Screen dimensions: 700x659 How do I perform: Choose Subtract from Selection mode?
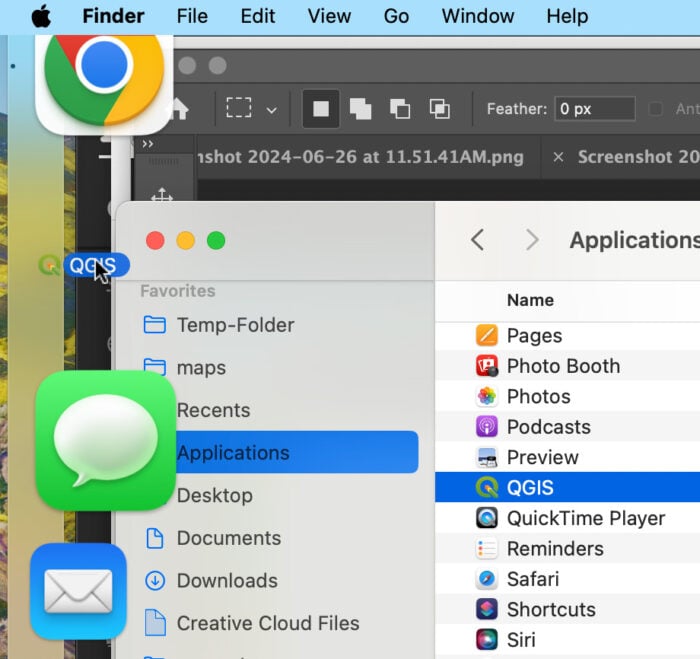(400, 109)
